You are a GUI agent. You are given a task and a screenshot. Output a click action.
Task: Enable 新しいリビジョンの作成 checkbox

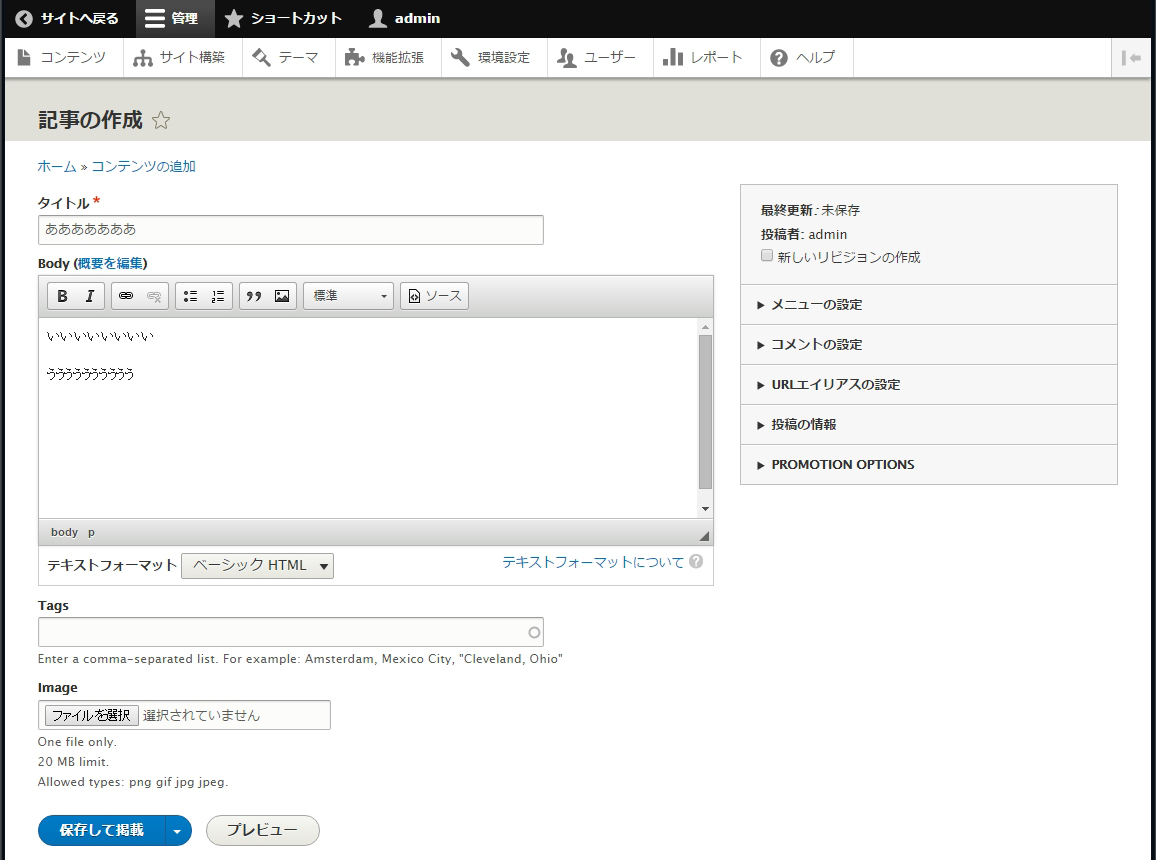tap(767, 256)
